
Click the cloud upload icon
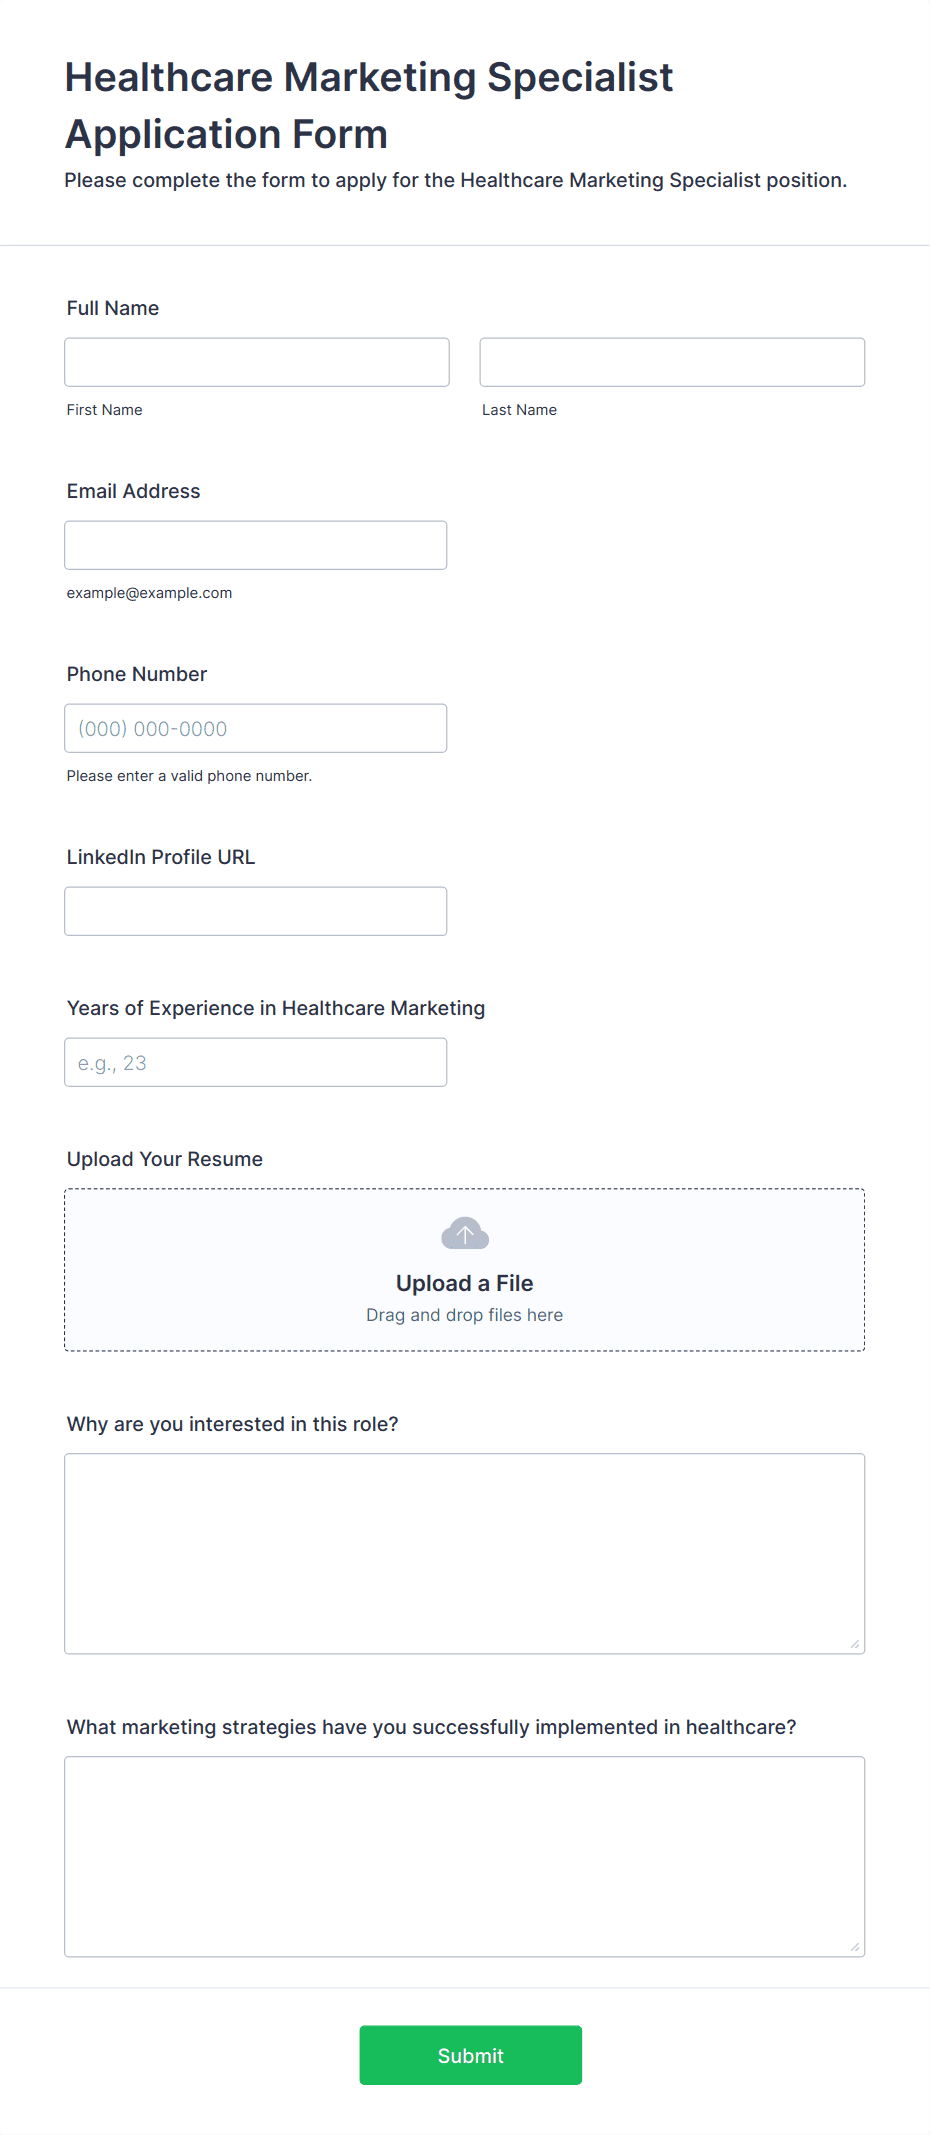pyautogui.click(x=465, y=1233)
